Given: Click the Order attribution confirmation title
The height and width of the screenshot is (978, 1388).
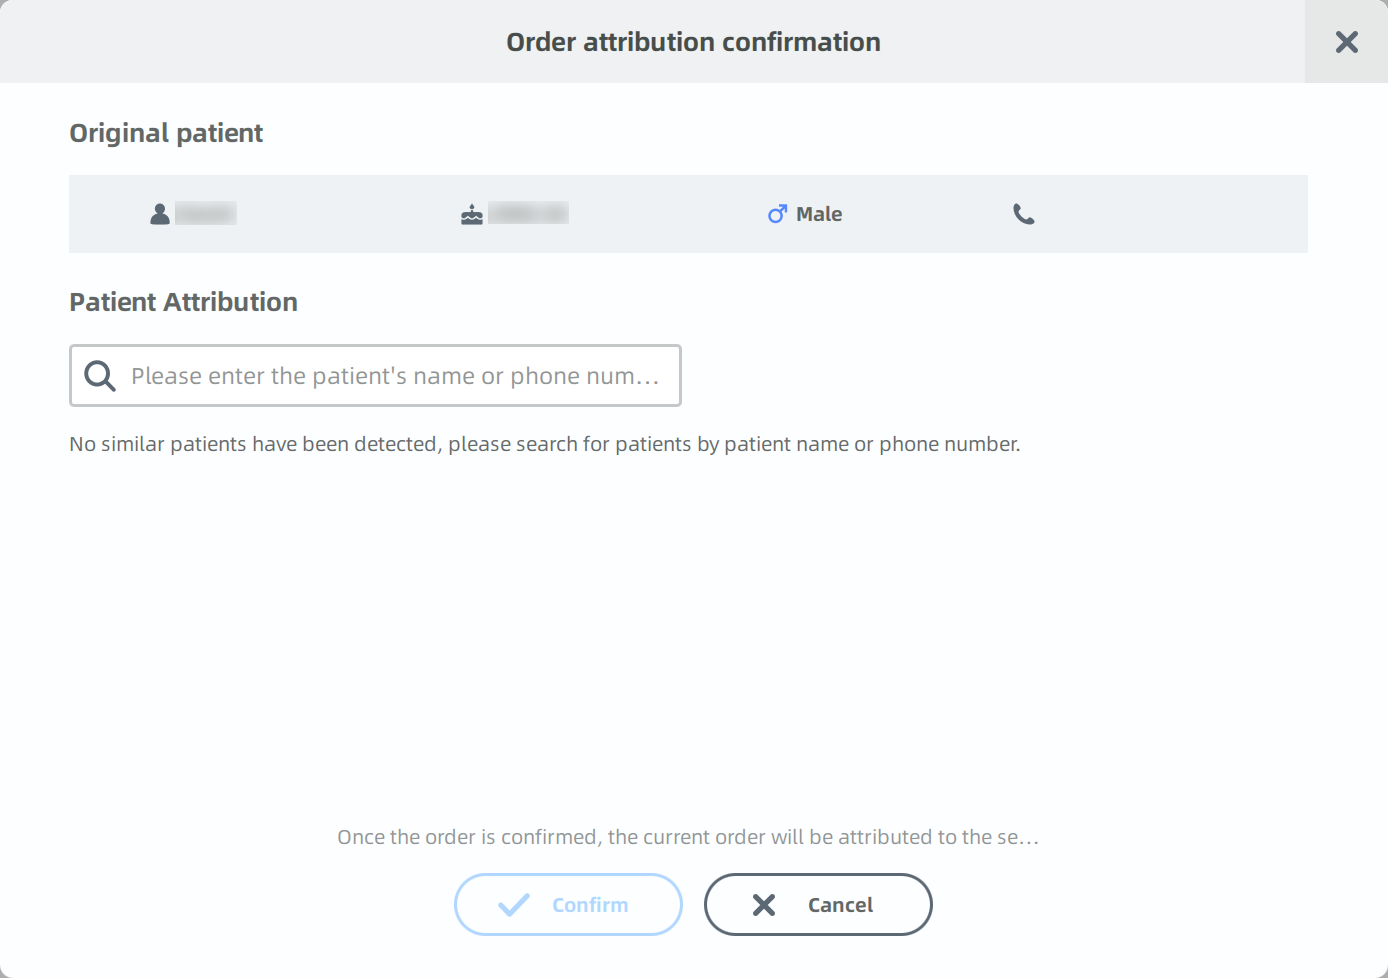Looking at the screenshot, I should coord(693,42).
